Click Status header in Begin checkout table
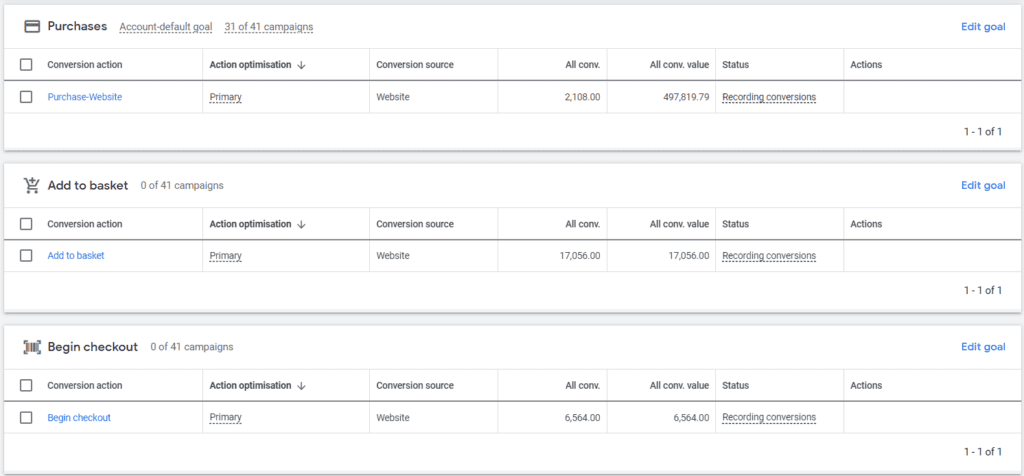The width and height of the screenshot is (1024, 476). click(735, 385)
